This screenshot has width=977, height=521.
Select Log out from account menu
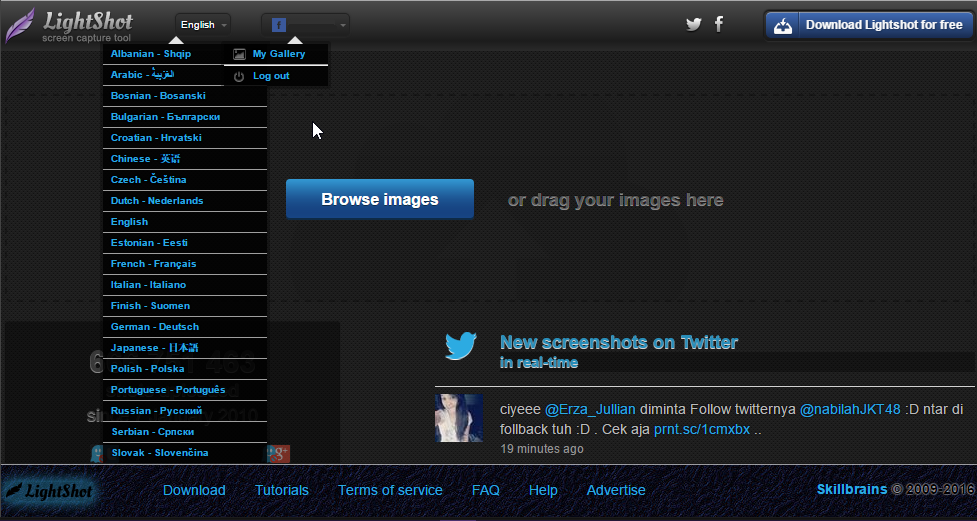pyautogui.click(x=276, y=76)
